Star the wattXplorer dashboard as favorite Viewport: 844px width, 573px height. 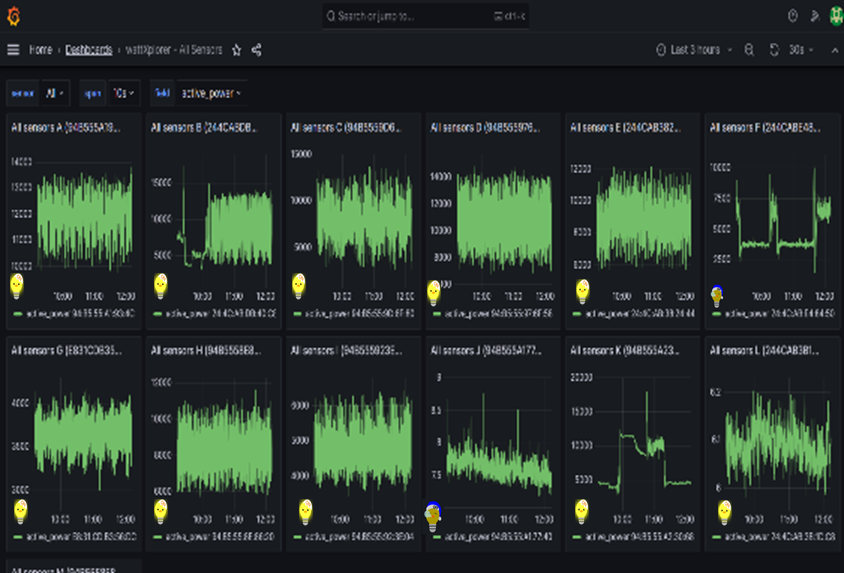pyautogui.click(x=237, y=49)
